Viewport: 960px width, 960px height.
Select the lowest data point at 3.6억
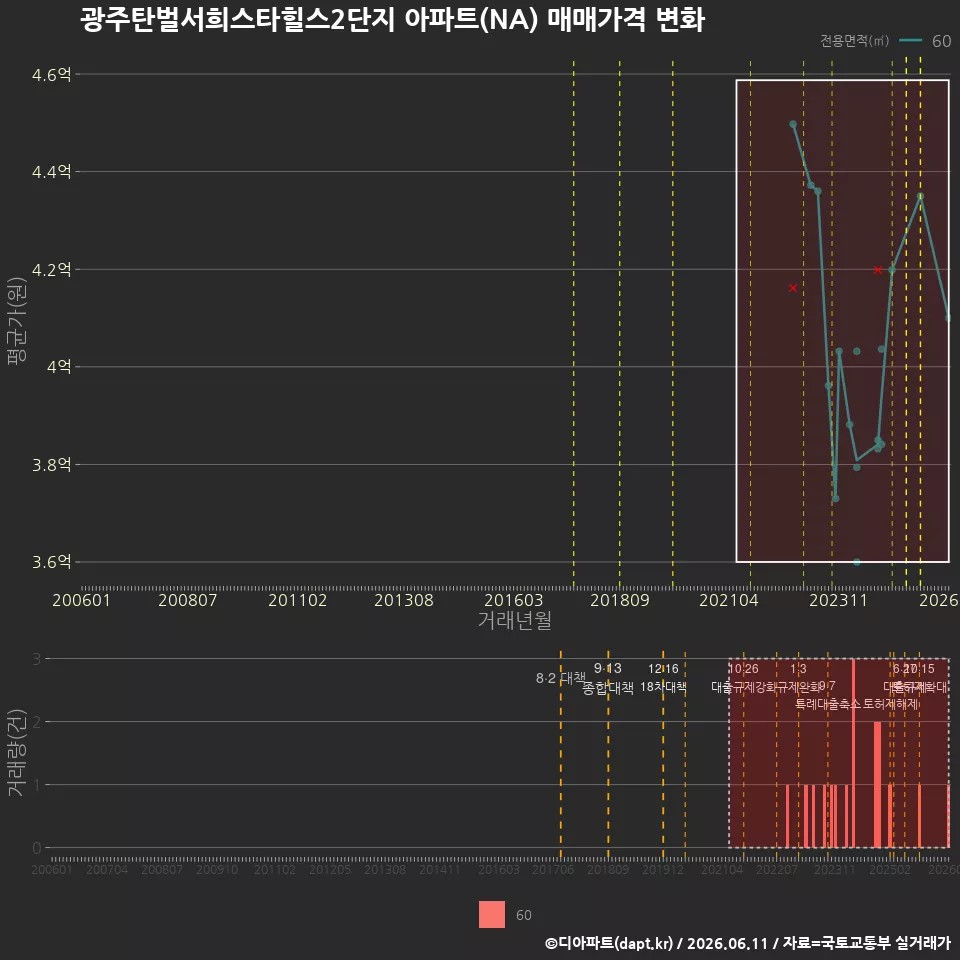857,562
